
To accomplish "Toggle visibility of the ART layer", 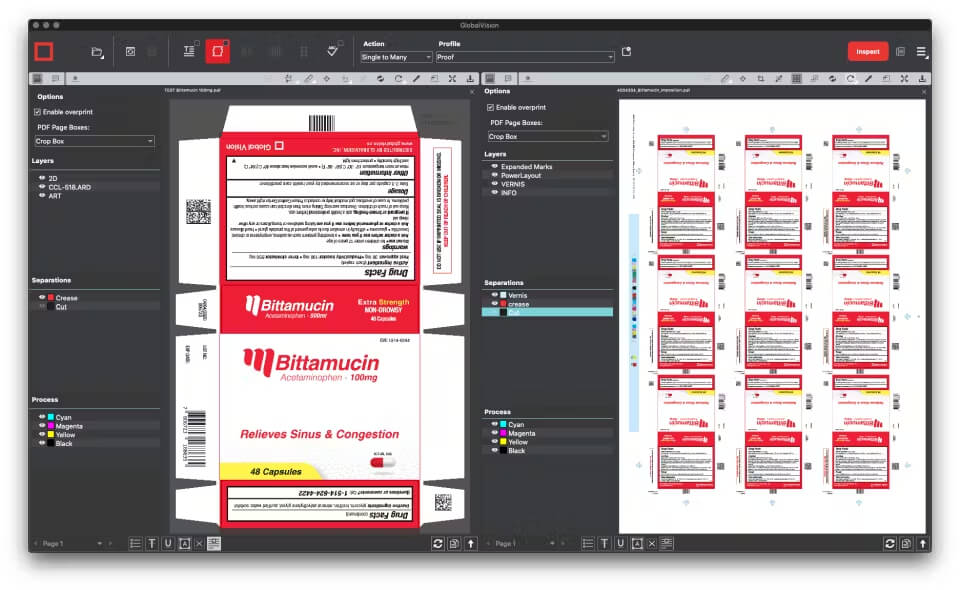I will pos(42,196).
